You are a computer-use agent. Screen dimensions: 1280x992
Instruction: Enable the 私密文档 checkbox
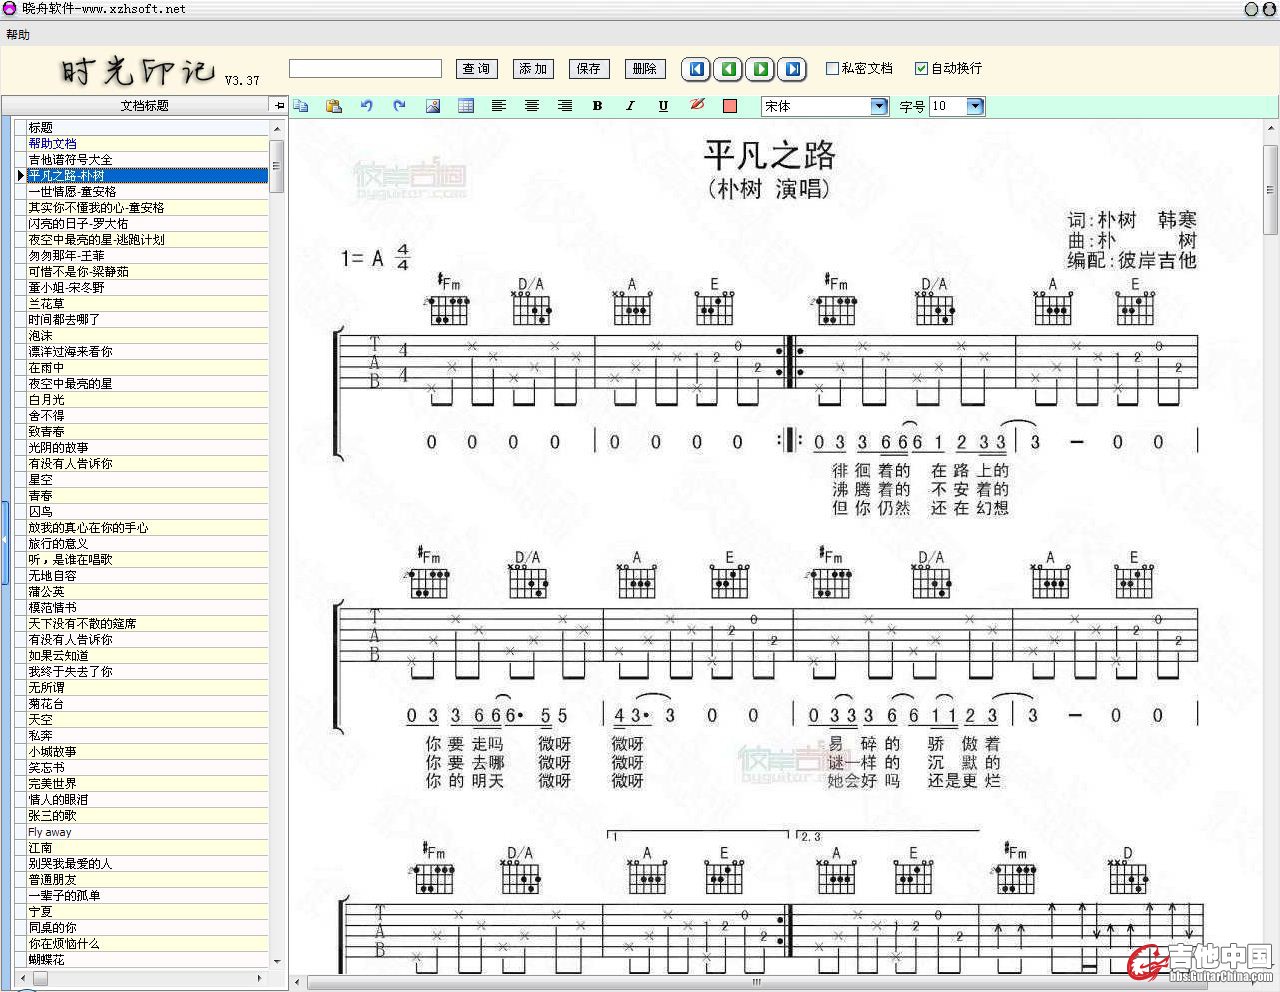pyautogui.click(x=832, y=69)
